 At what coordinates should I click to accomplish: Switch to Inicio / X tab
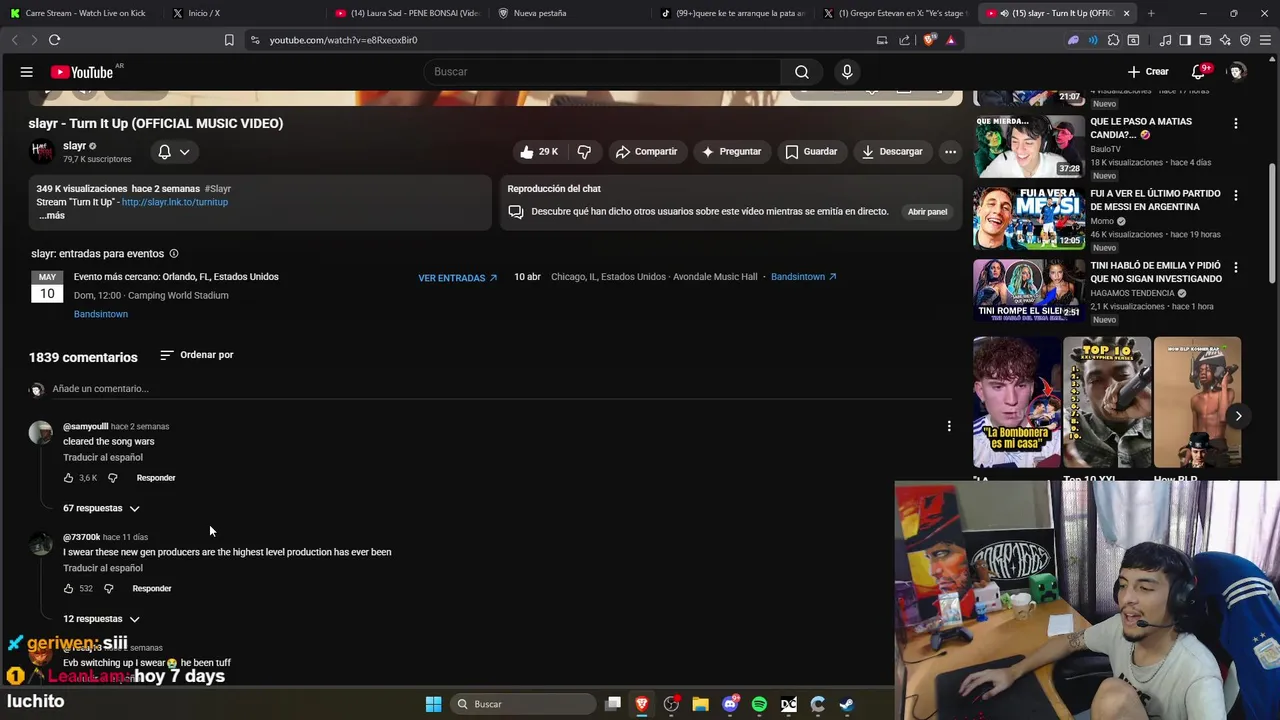pyautogui.click(x=240, y=13)
